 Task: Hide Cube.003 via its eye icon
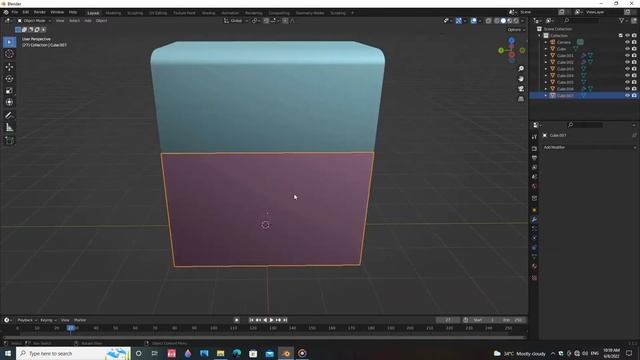point(627,69)
